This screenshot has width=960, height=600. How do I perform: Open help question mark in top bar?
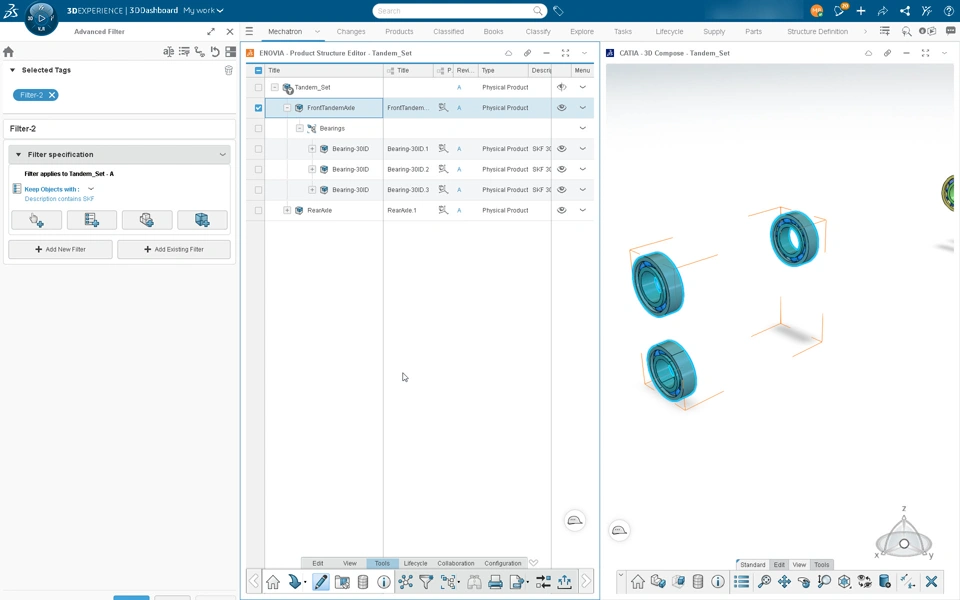(x=949, y=11)
